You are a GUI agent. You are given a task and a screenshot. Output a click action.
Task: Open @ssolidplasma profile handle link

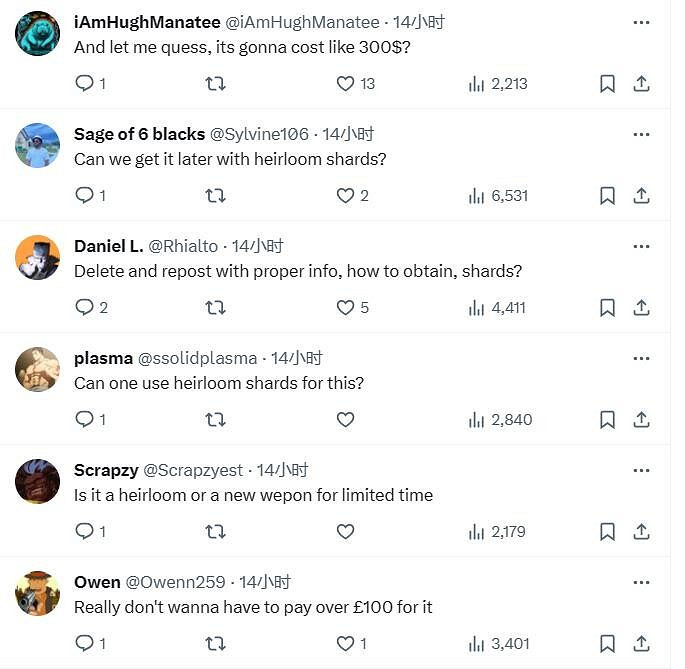[197, 358]
